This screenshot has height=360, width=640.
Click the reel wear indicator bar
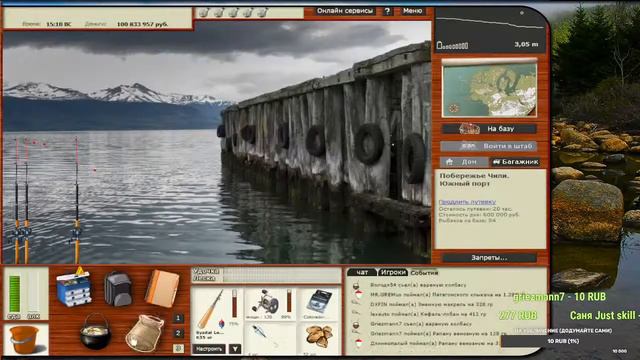[x=289, y=301]
